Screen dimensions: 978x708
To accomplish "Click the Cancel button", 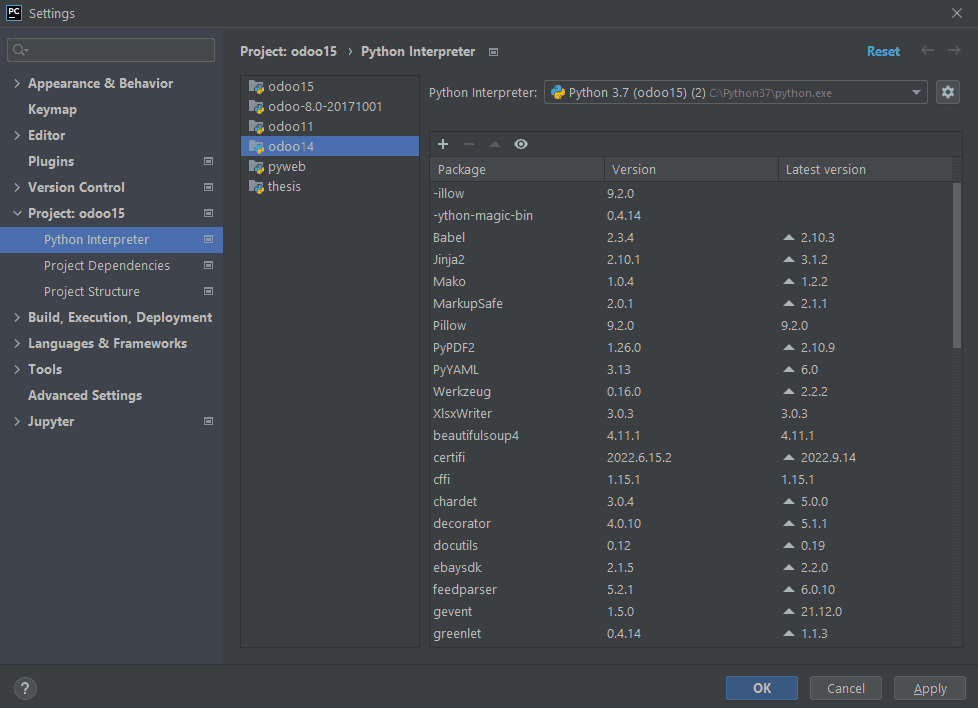I will [x=846, y=688].
